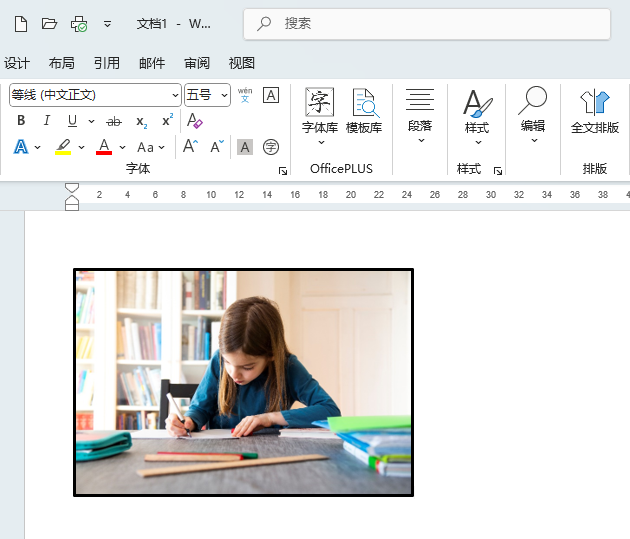Click the character border icon
Viewport: 630px width, 539px height.
271,95
